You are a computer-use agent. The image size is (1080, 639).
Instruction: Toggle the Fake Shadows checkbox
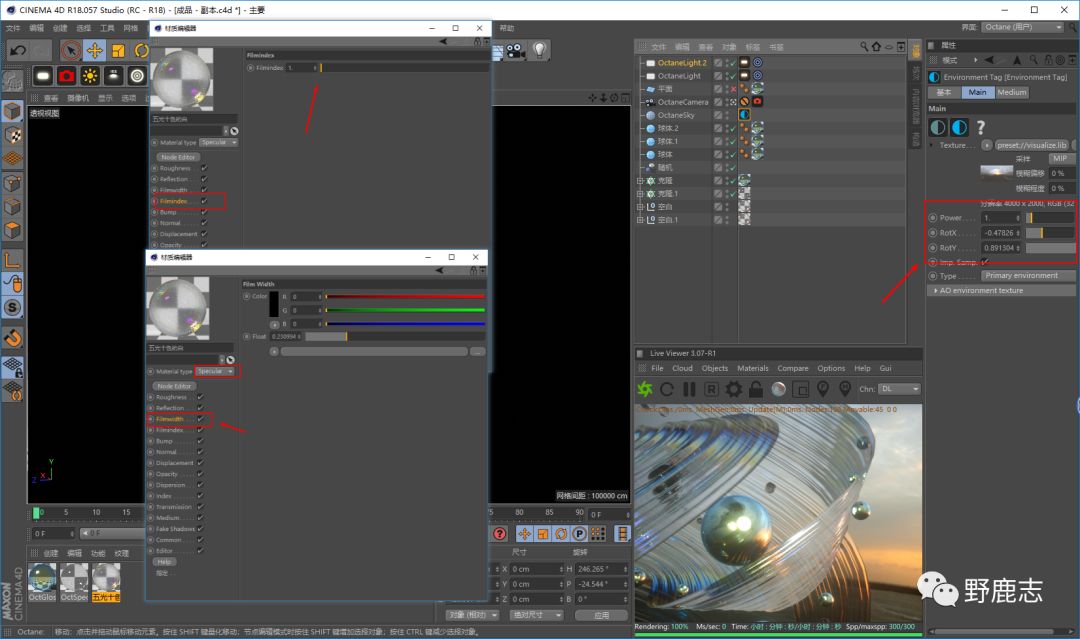click(x=200, y=529)
